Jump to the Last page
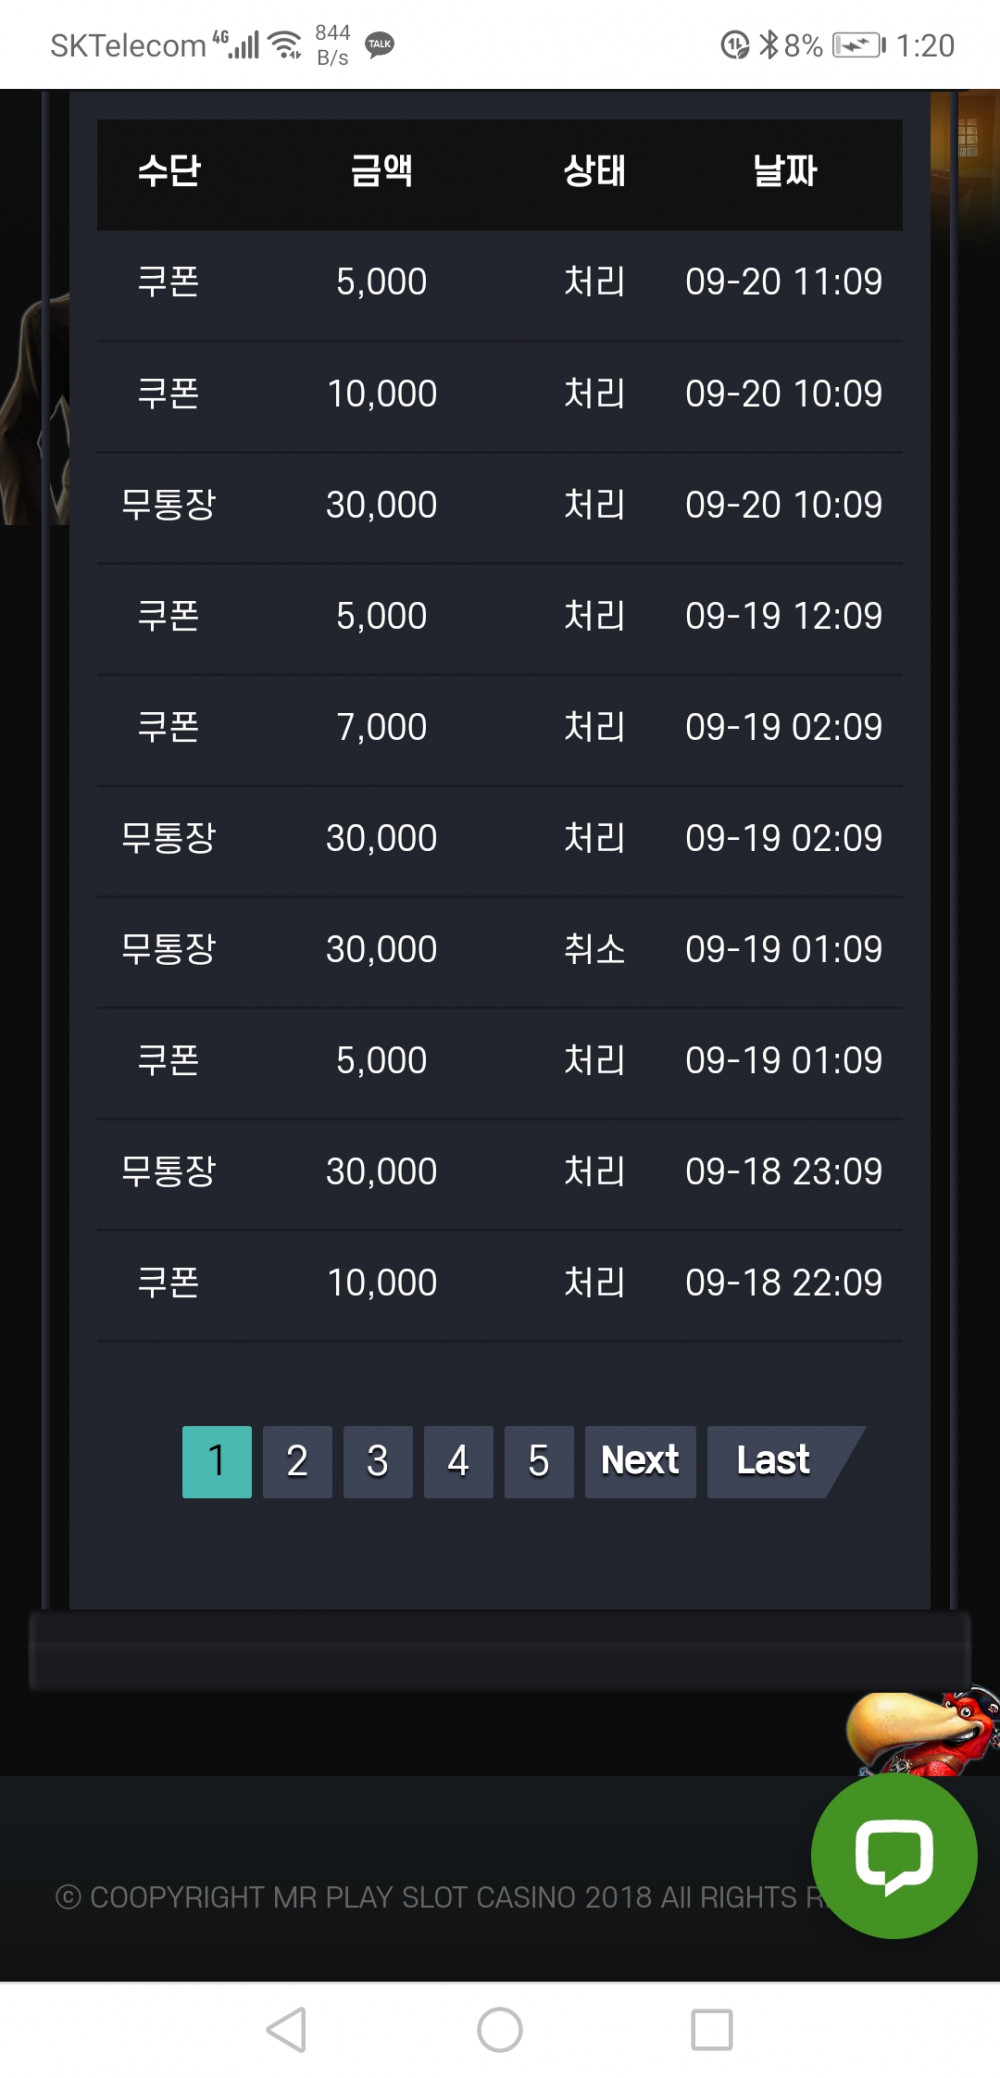The image size is (1000, 2078). click(774, 1461)
